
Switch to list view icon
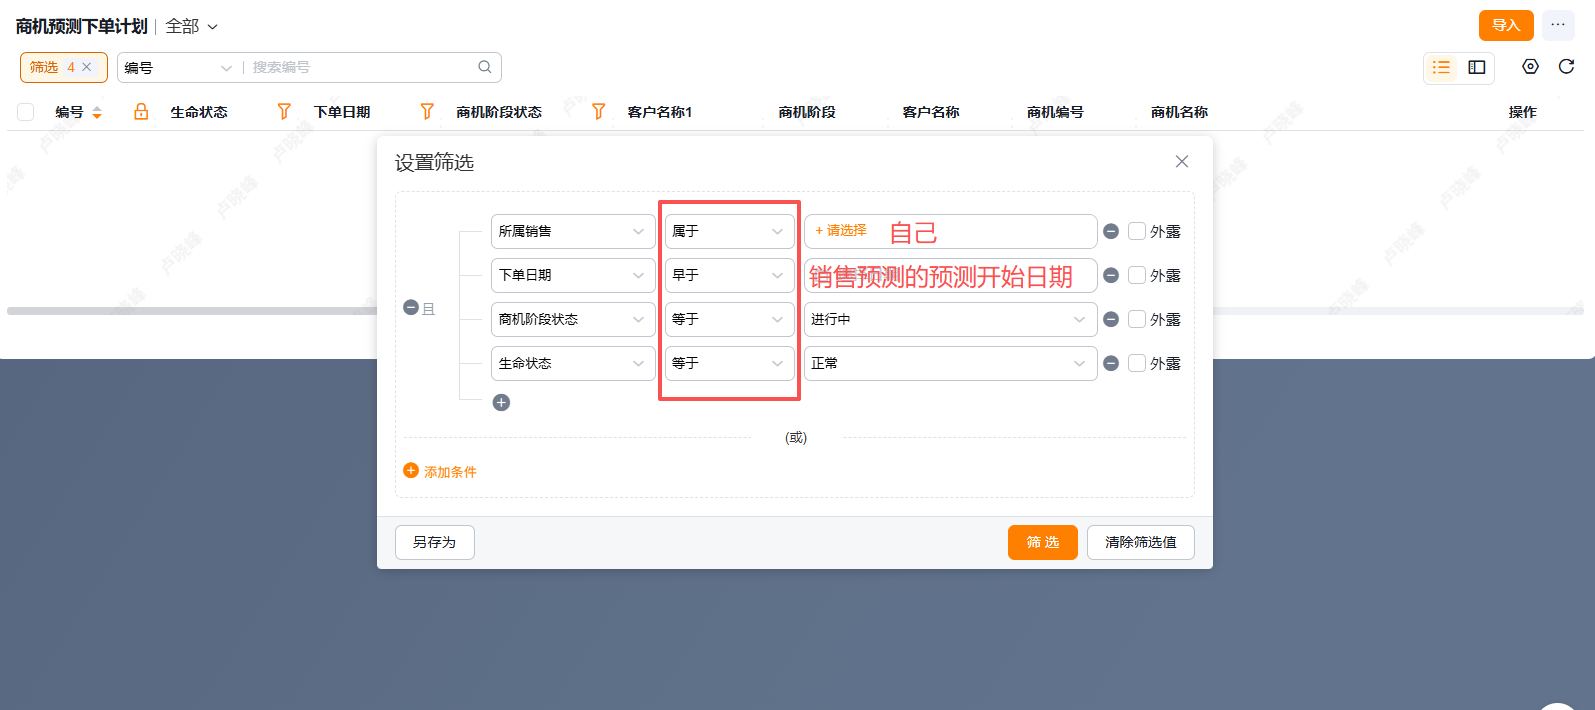[1441, 67]
